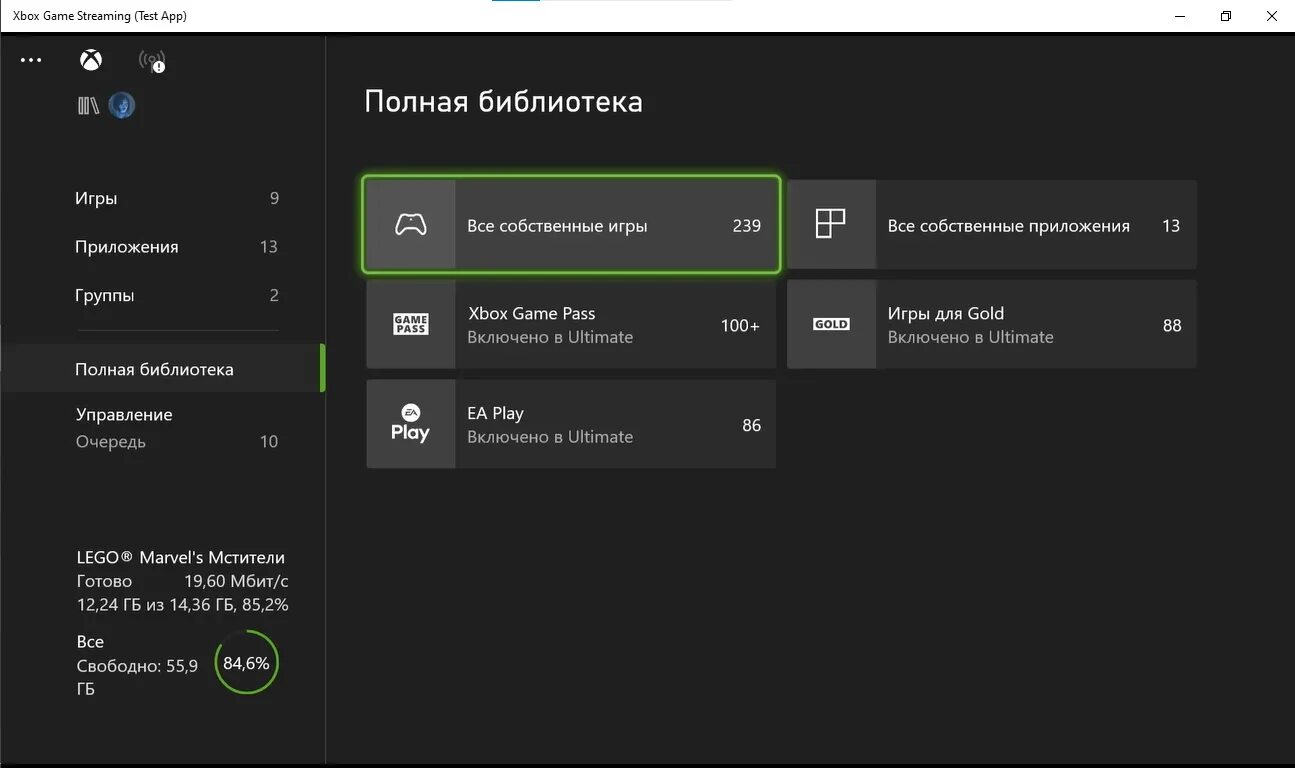Click the Полная библиотека page heading

pyautogui.click(x=503, y=101)
